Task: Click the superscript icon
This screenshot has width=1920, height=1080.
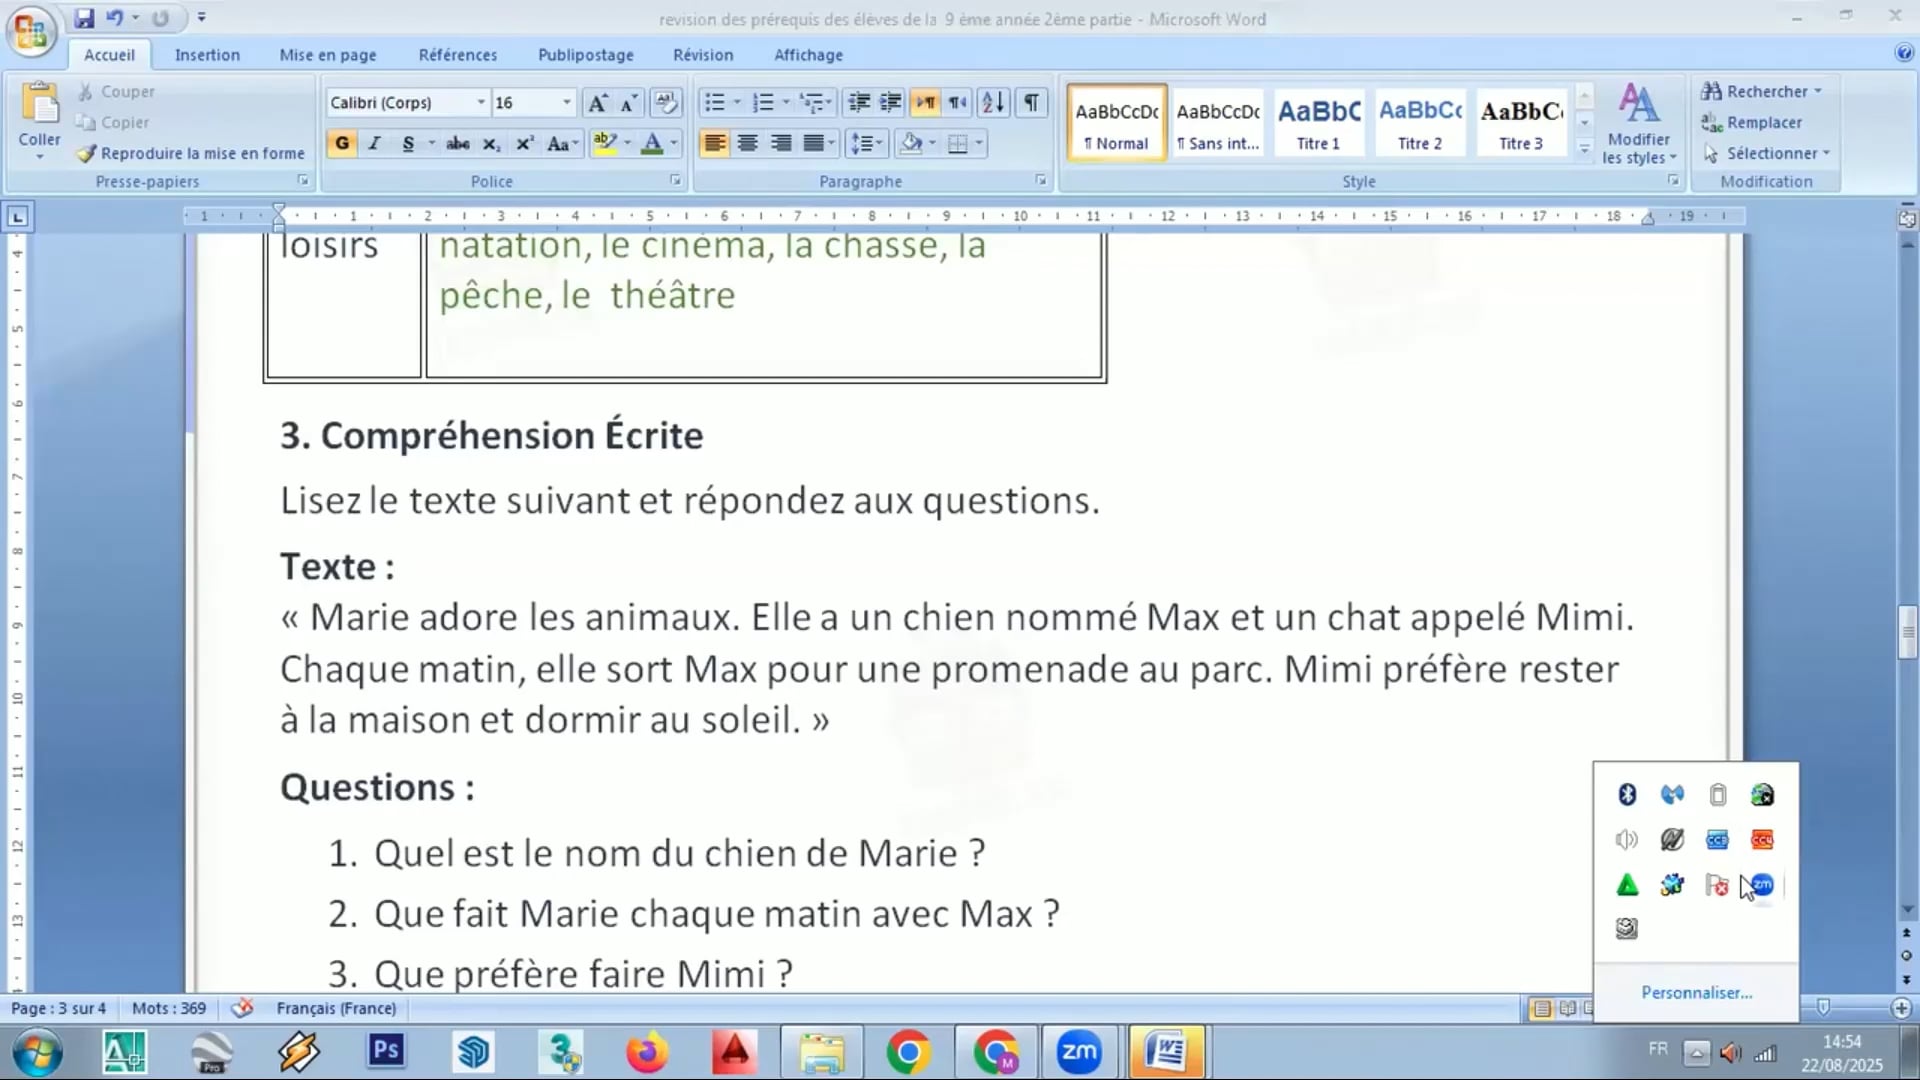Action: [x=524, y=143]
